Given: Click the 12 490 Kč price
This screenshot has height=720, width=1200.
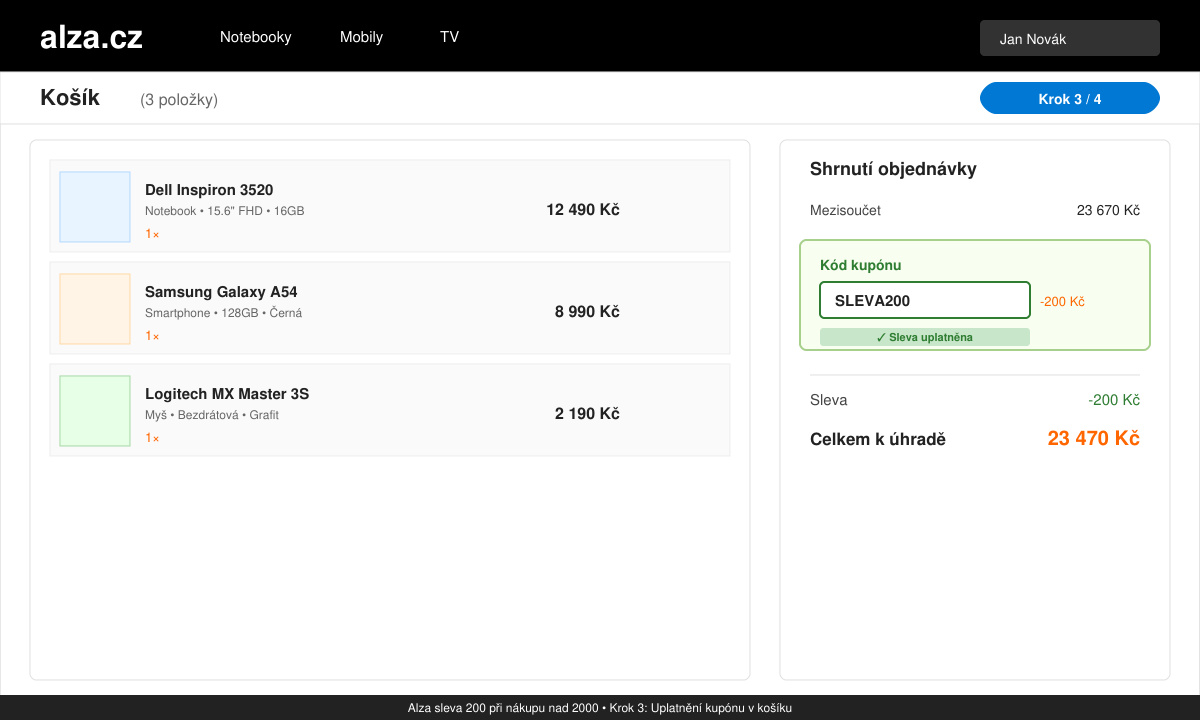Looking at the screenshot, I should 583,210.
